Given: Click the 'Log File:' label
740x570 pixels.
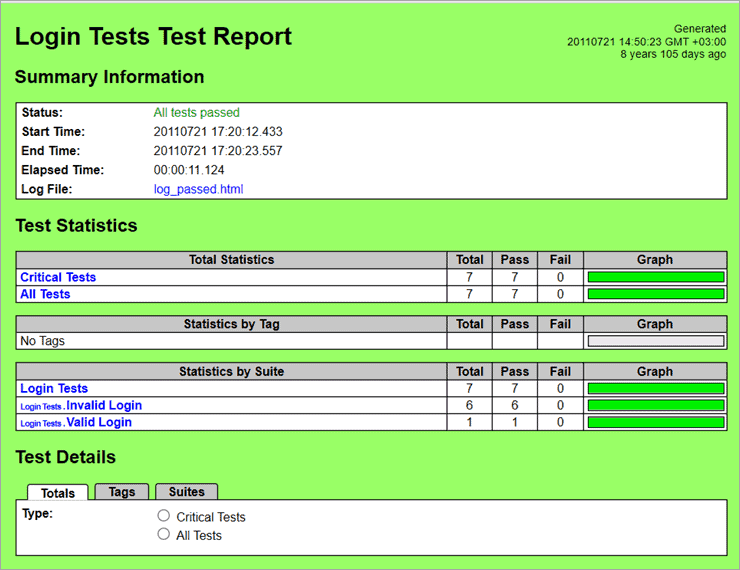Looking at the screenshot, I should 47,189.
